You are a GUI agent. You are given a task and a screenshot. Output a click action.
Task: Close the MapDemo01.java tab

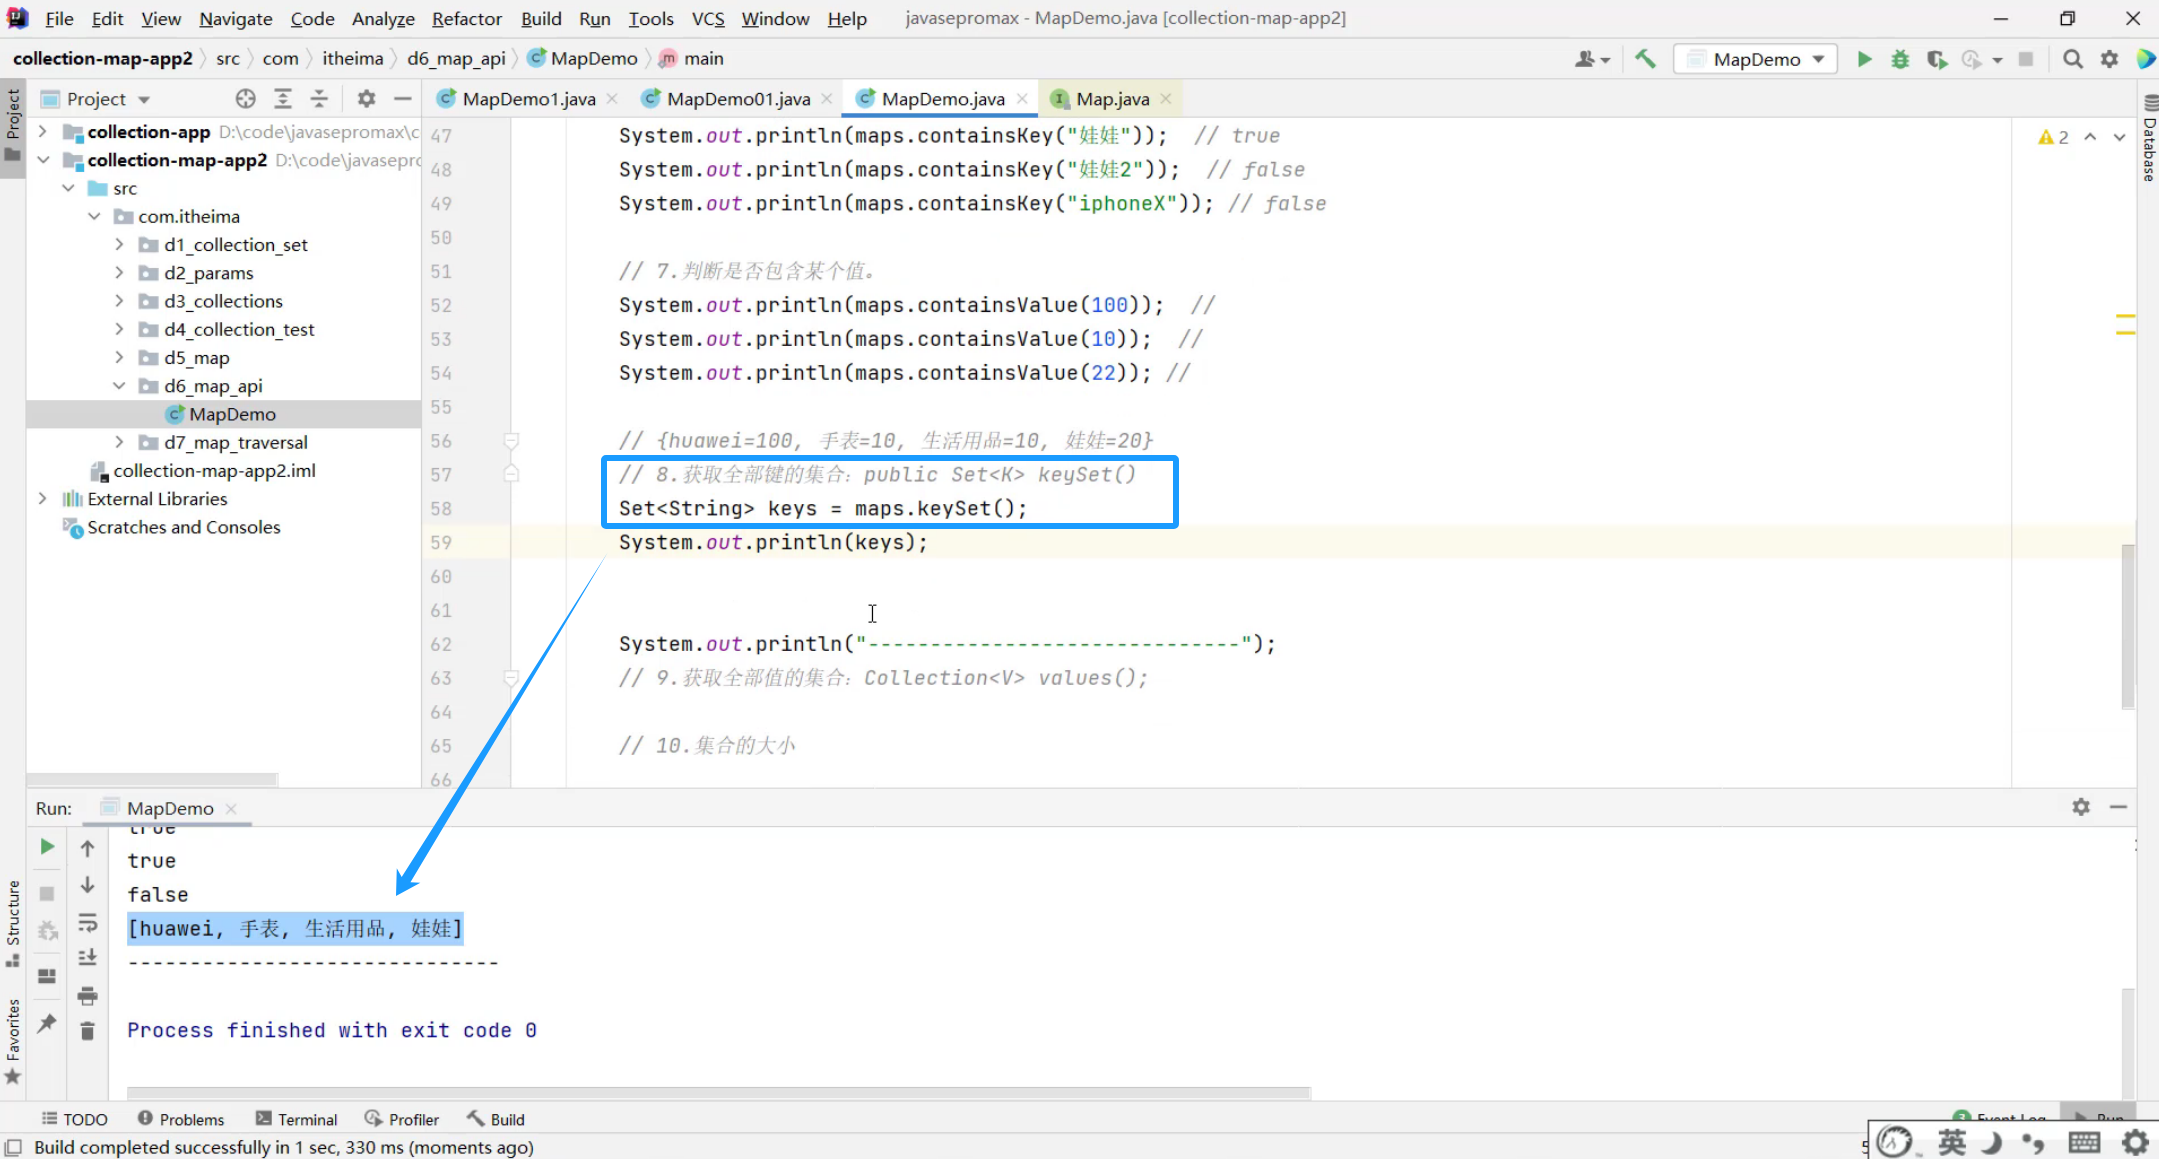click(x=826, y=98)
